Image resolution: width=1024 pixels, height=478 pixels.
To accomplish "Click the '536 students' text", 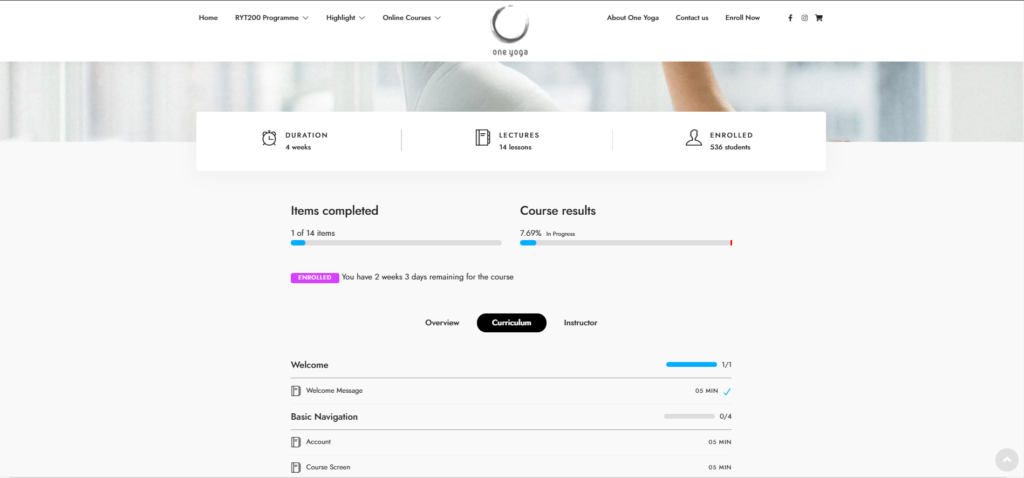I will [x=730, y=148].
